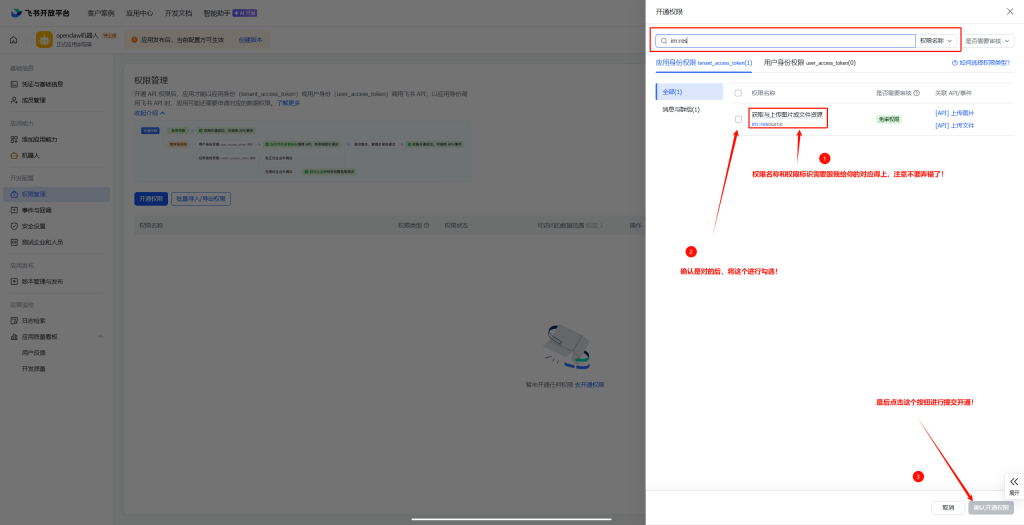
Task: Click help icon next to 是否需要审核 header
Action: (x=916, y=93)
